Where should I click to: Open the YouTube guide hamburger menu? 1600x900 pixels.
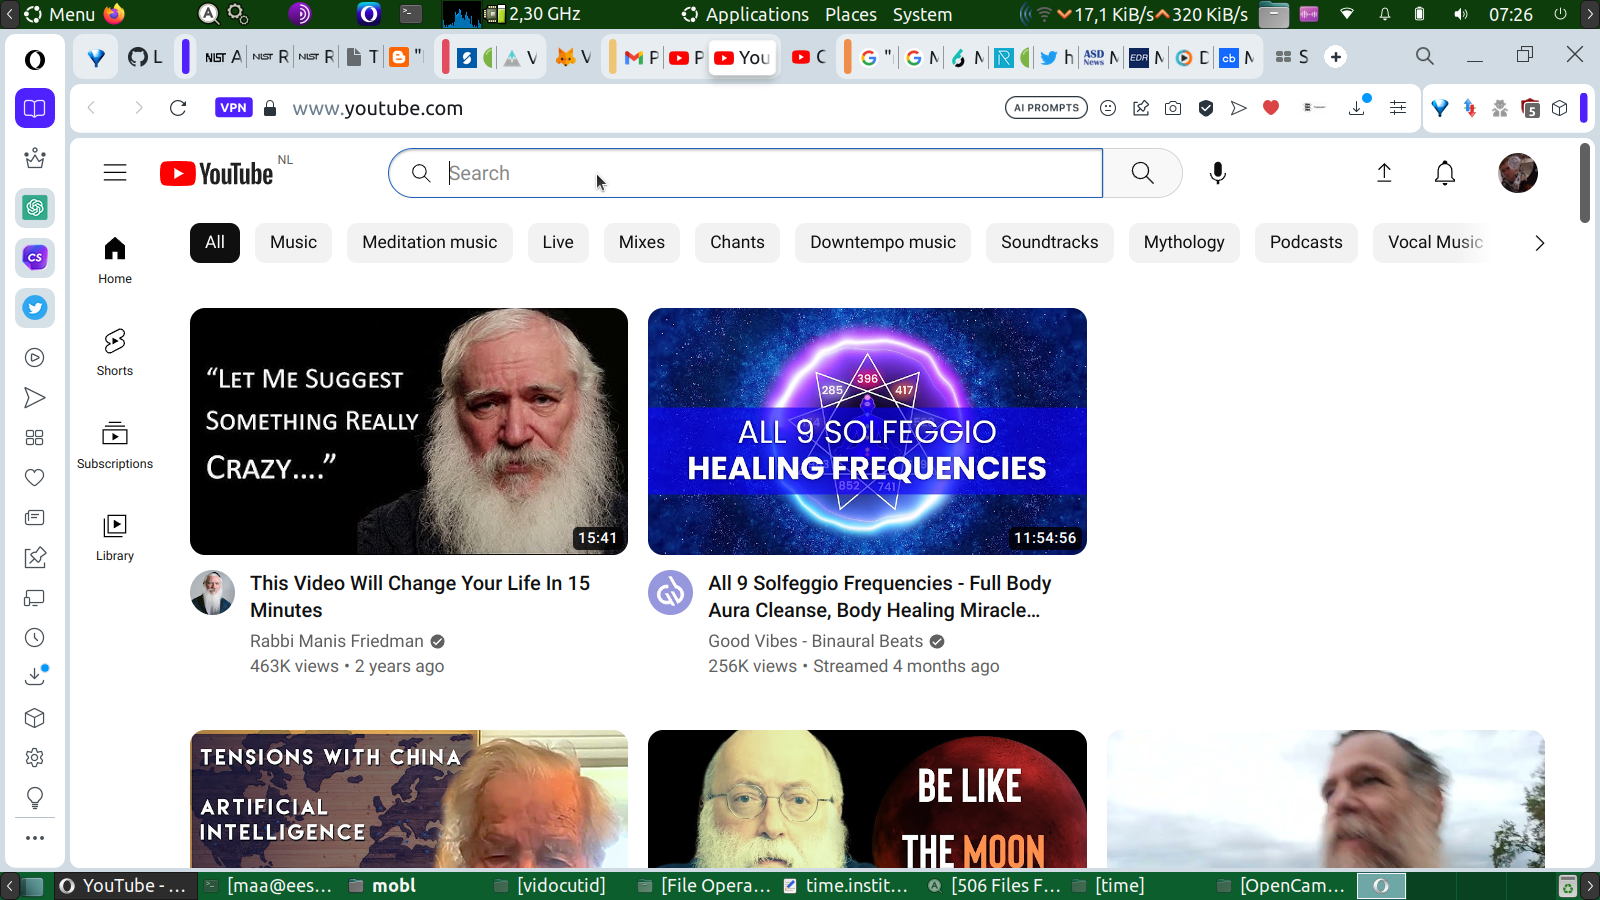115,173
